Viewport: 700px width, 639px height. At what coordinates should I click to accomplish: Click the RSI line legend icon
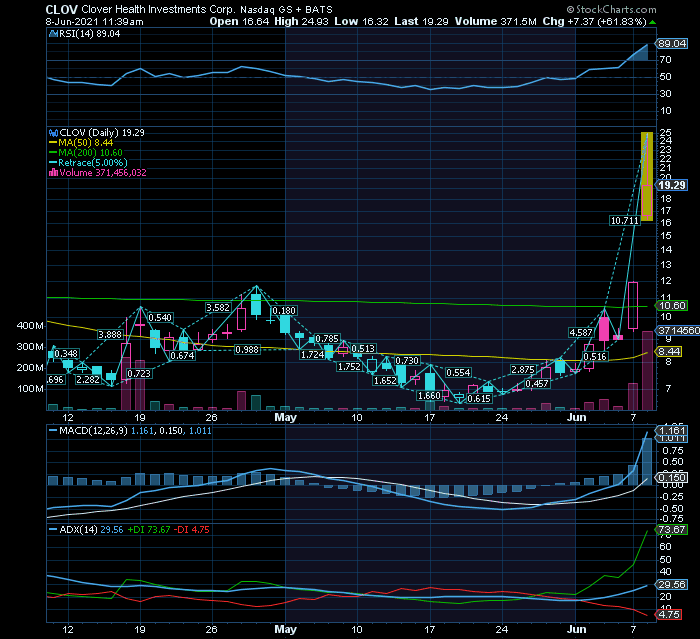54,33
